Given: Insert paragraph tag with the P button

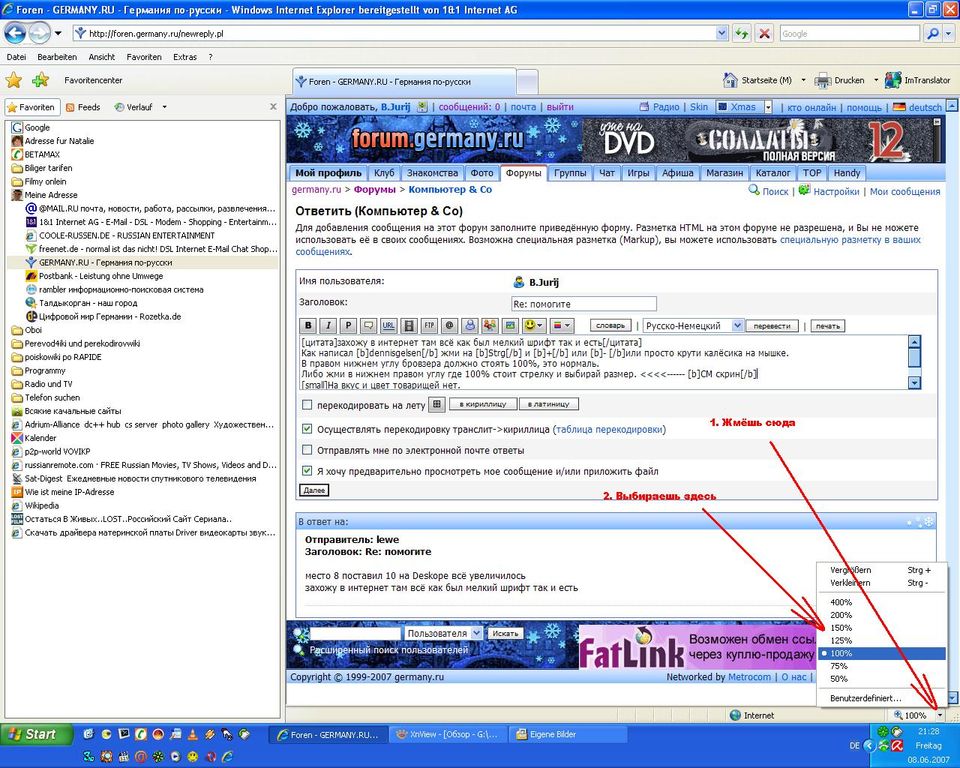Looking at the screenshot, I should click(x=348, y=326).
